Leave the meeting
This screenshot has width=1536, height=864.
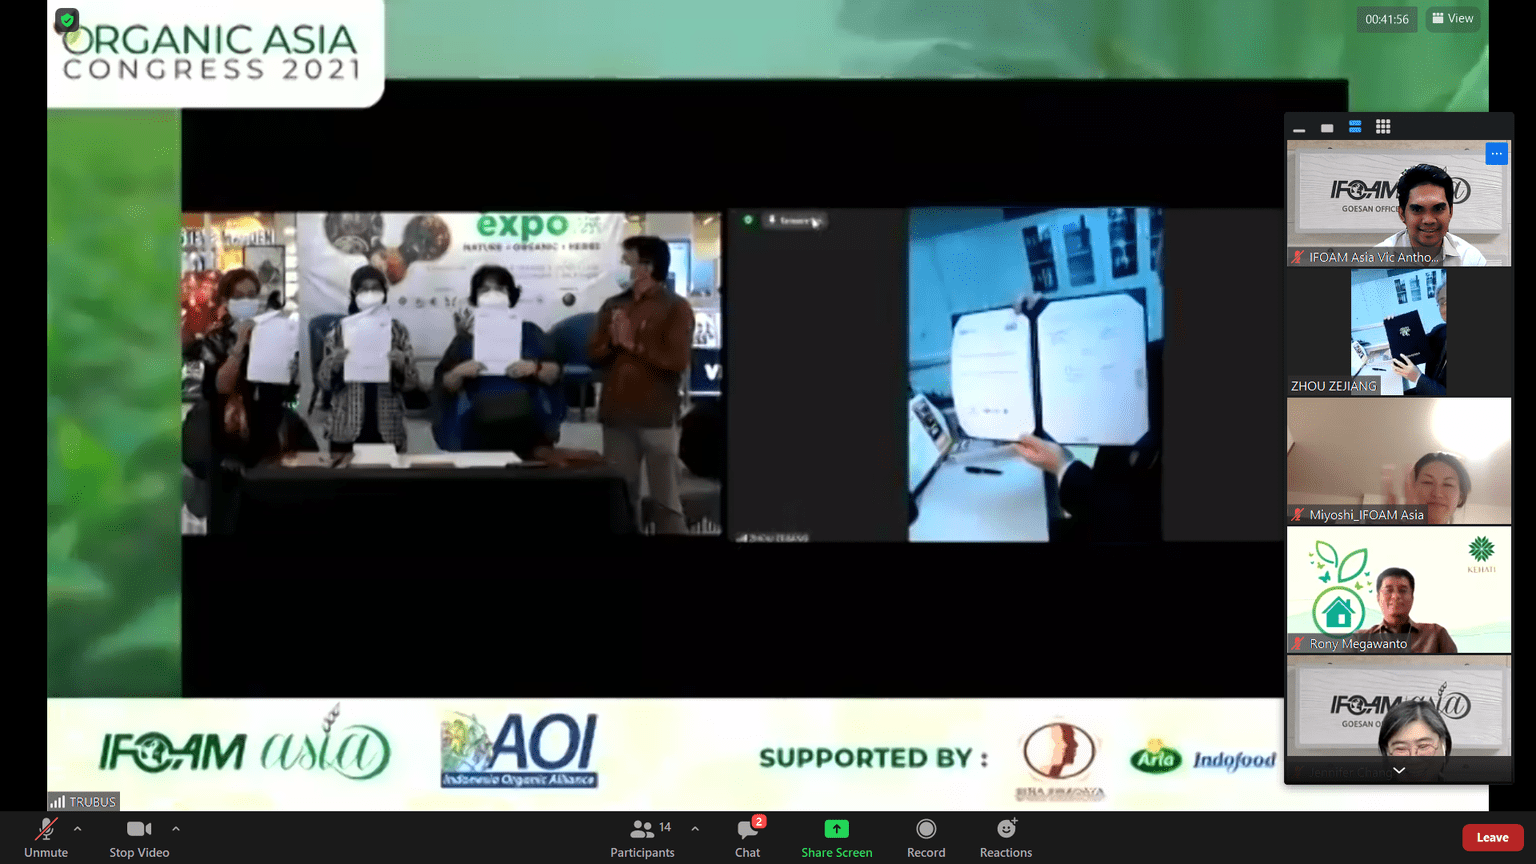(x=1492, y=837)
